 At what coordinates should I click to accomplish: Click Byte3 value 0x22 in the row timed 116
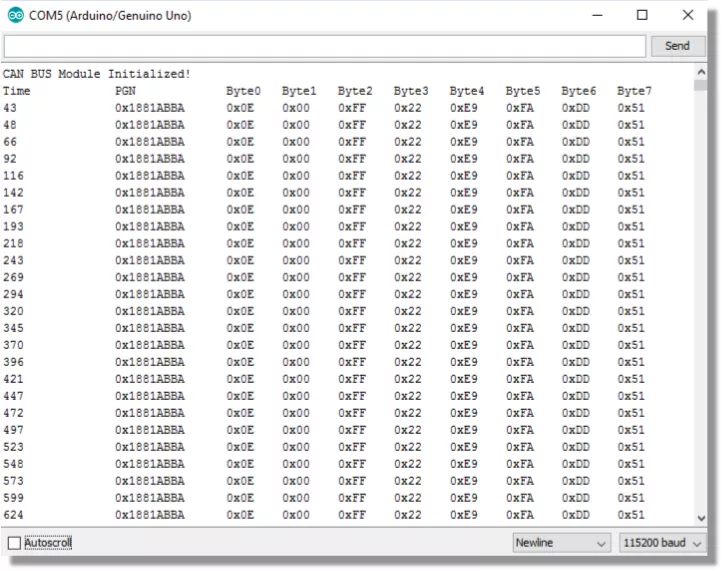[408, 176]
